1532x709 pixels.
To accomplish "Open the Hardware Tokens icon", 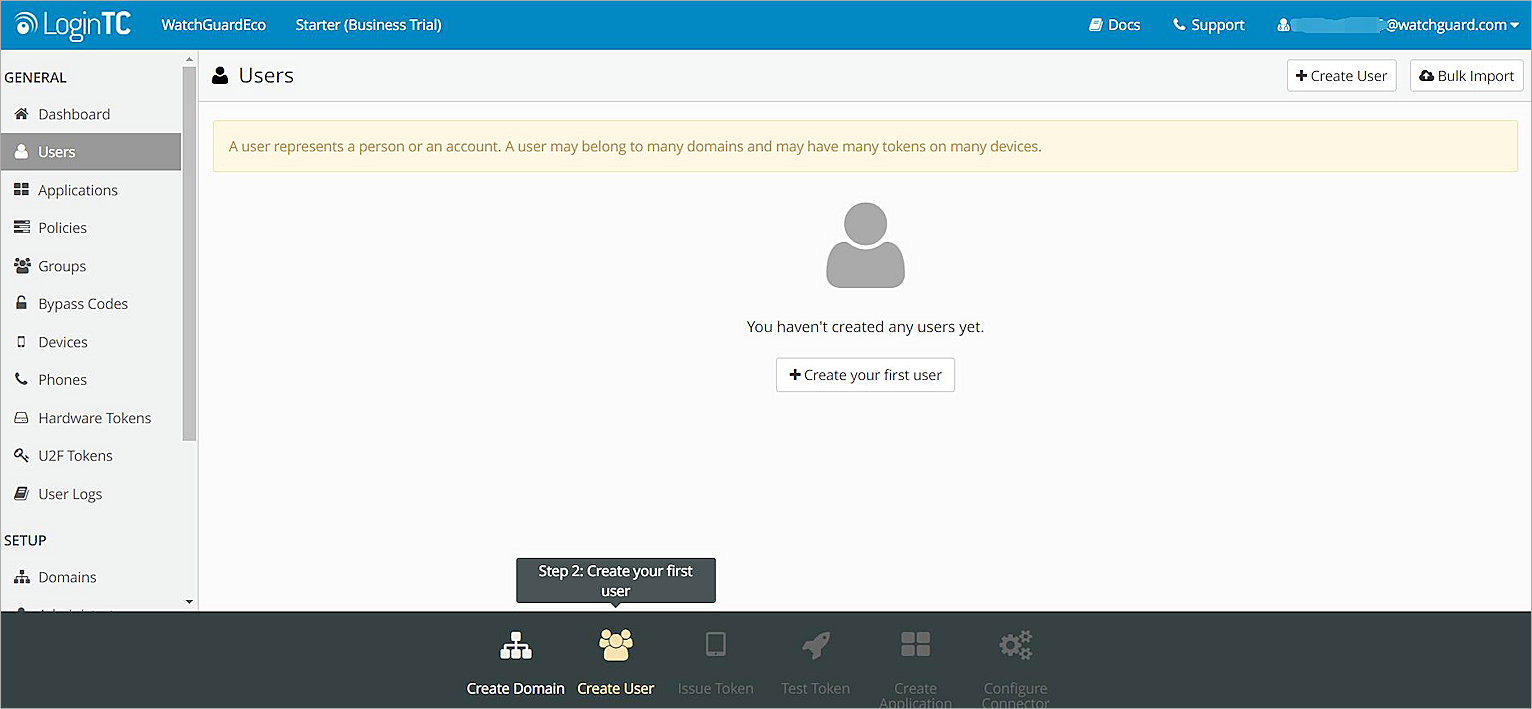I will coord(22,417).
